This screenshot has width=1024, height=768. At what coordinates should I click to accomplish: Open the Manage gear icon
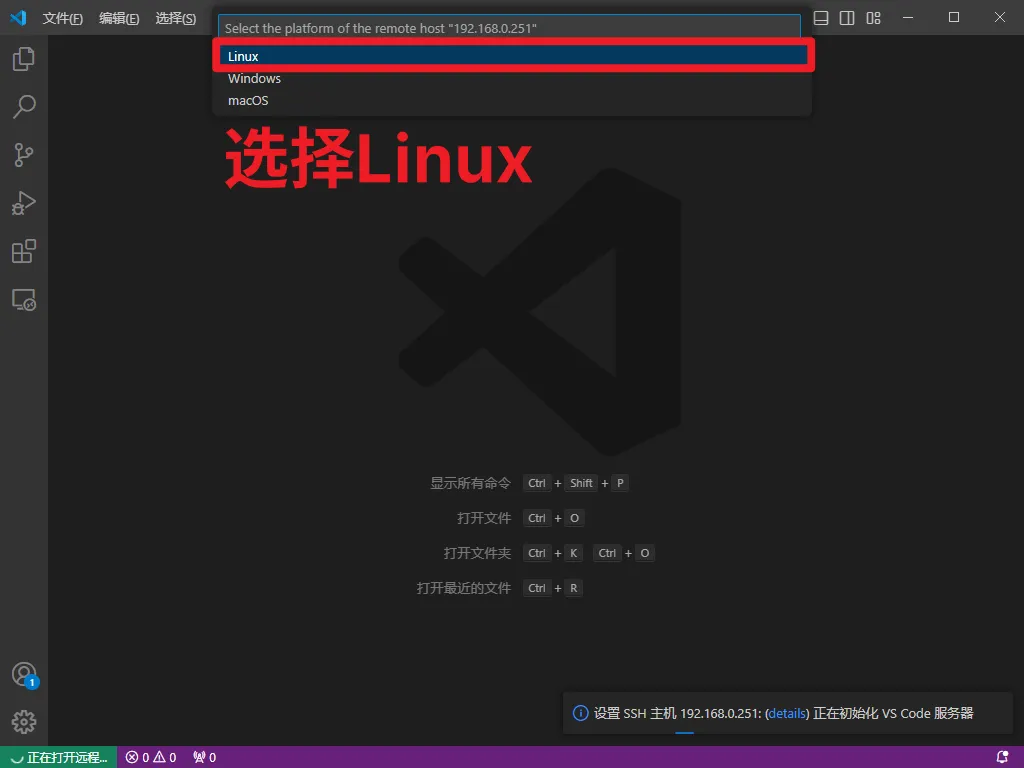coord(24,722)
